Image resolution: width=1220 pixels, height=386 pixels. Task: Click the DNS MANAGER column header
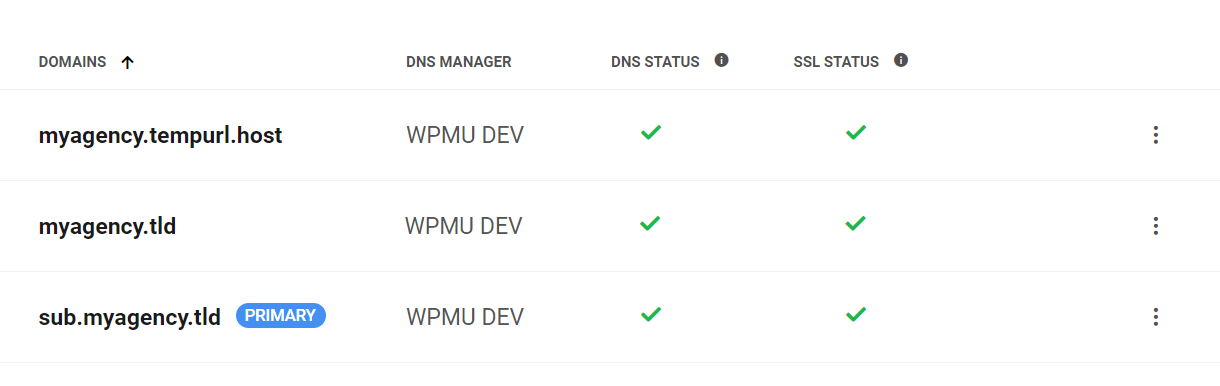point(459,62)
